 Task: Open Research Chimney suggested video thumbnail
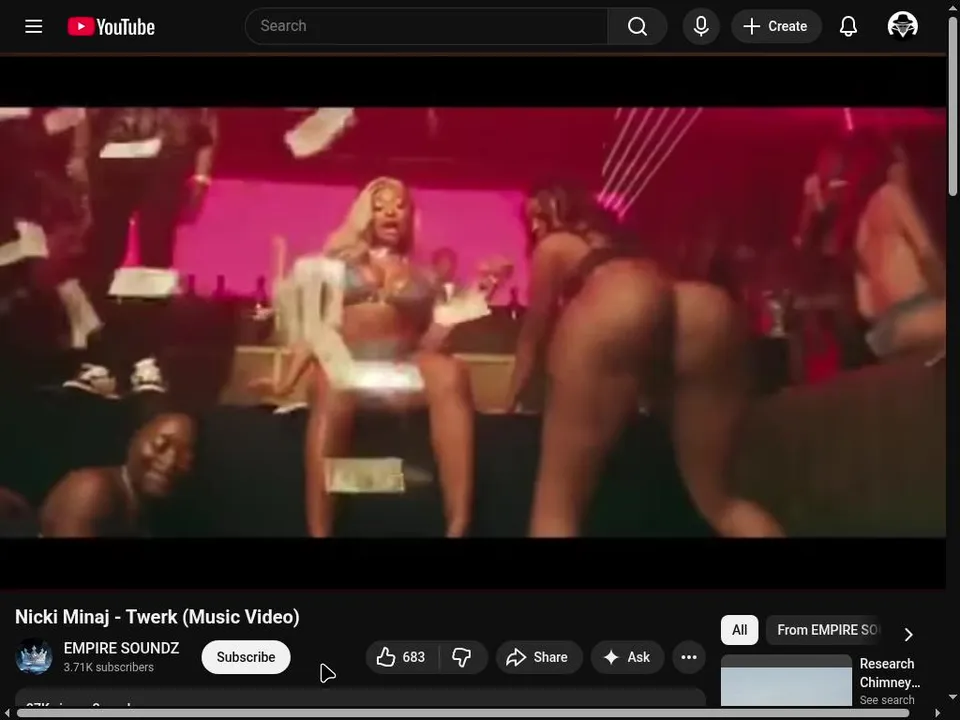tap(786, 681)
